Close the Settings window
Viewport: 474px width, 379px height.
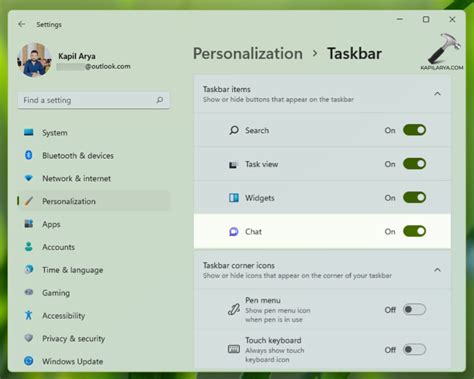pyautogui.click(x=452, y=19)
